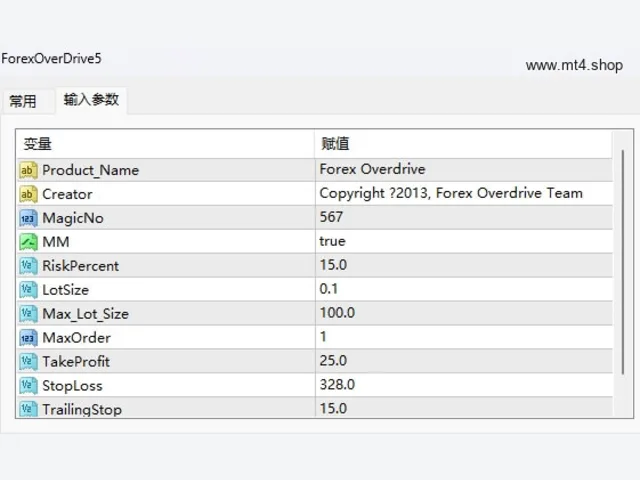Select the LotSize variable name

(66, 290)
